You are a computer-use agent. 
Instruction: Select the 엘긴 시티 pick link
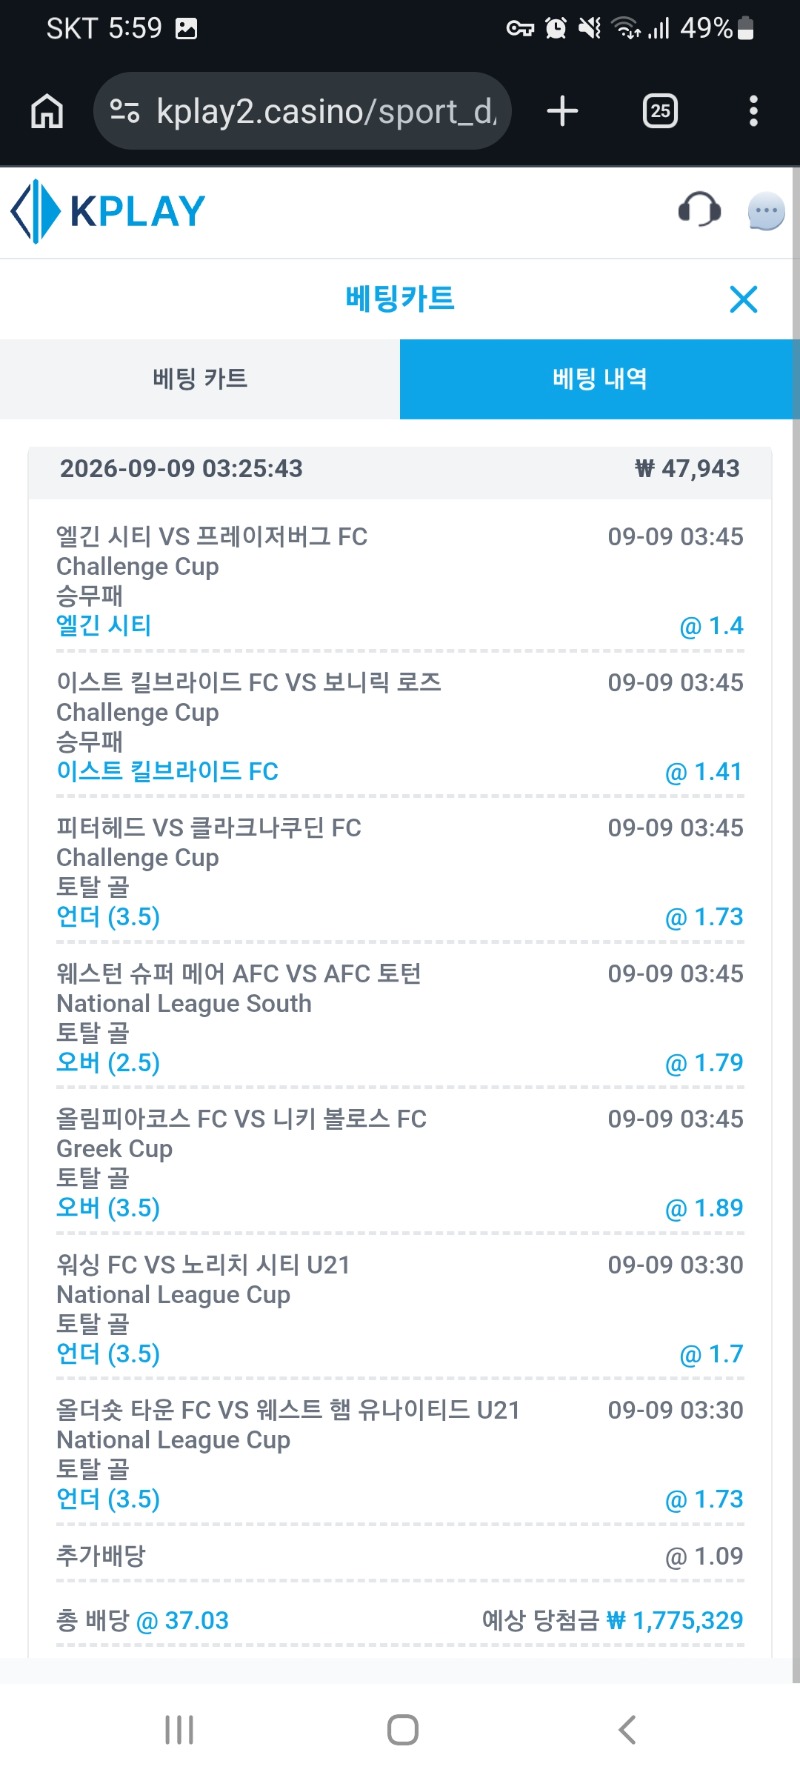[104, 626]
